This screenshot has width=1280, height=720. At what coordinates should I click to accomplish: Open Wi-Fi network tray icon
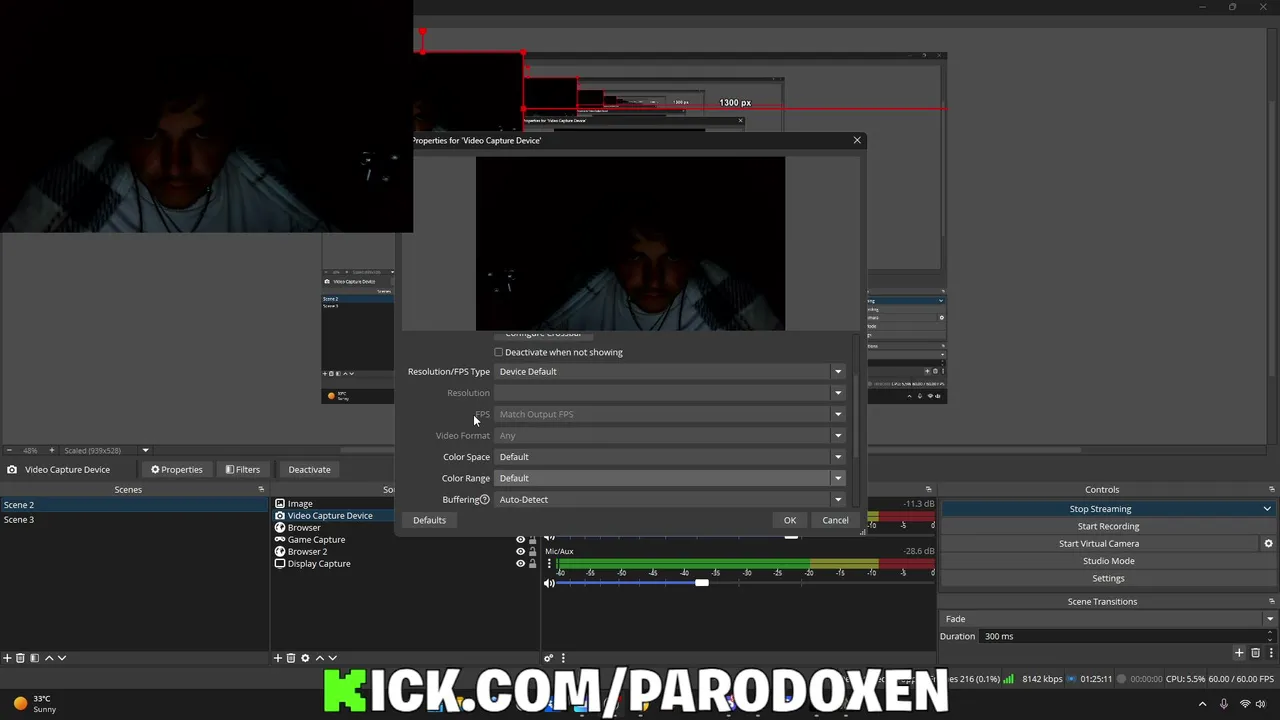click(1245, 704)
